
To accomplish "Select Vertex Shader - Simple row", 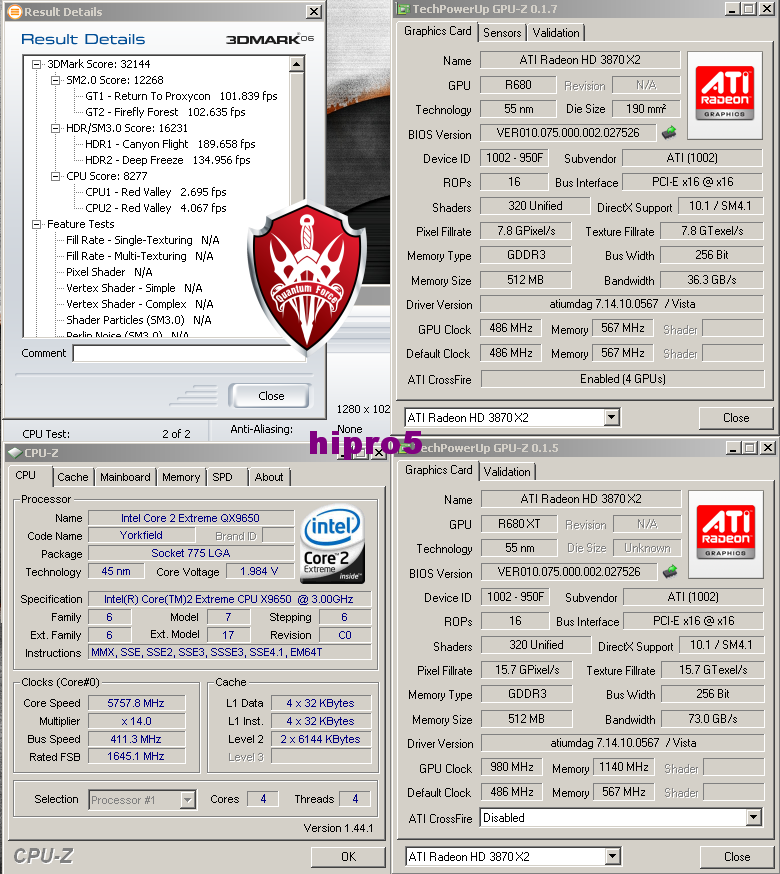I will pyautogui.click(x=134, y=288).
